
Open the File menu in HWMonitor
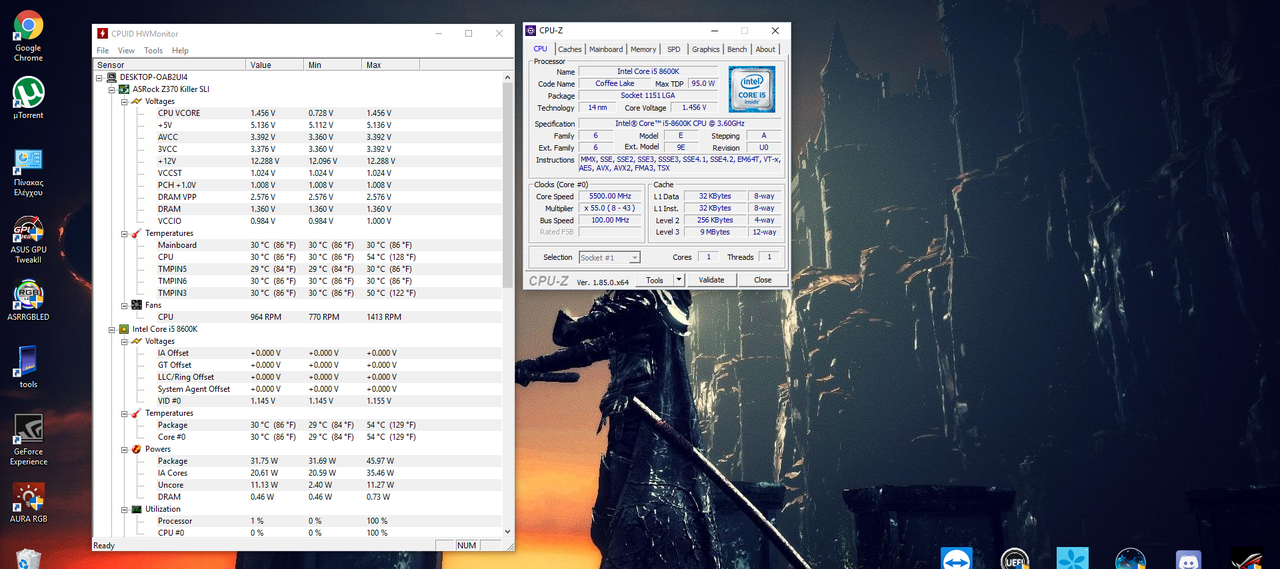point(103,50)
